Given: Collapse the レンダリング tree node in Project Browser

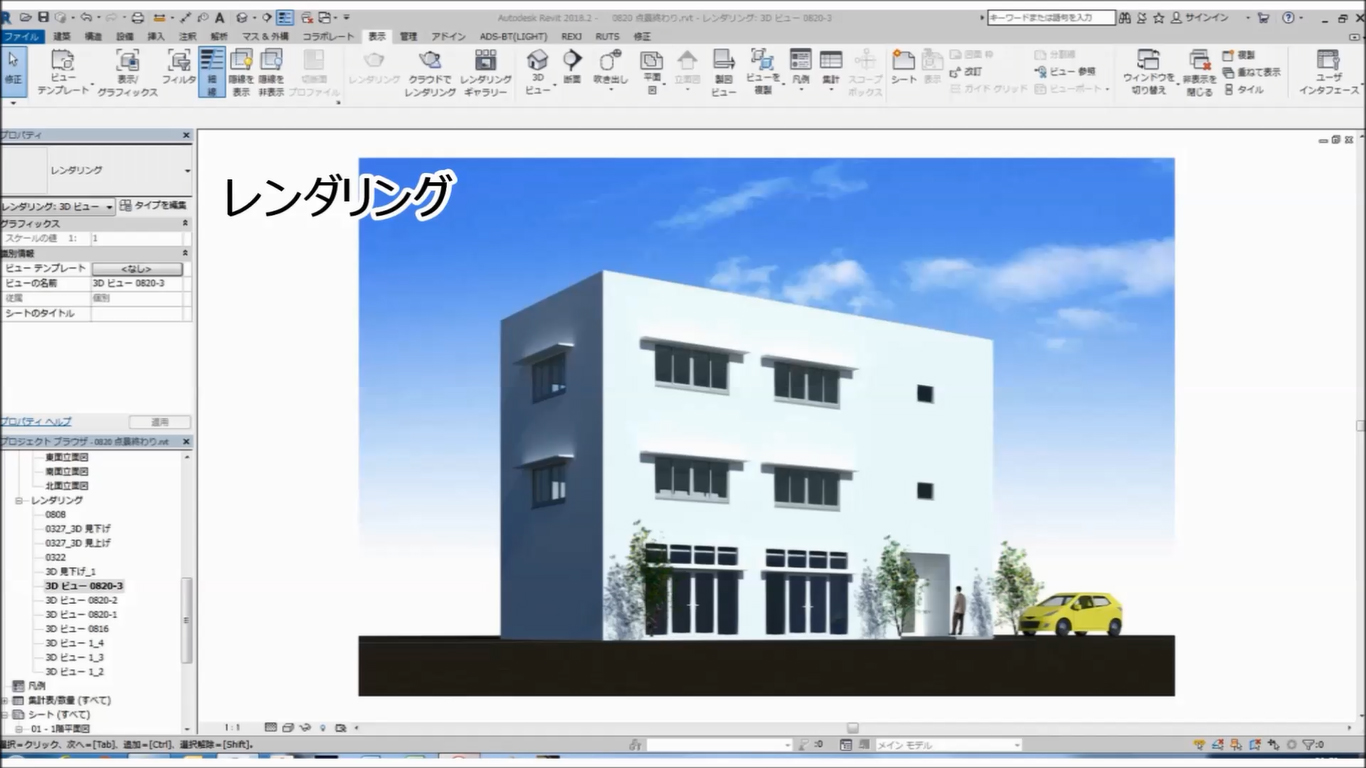Looking at the screenshot, I should [19, 500].
